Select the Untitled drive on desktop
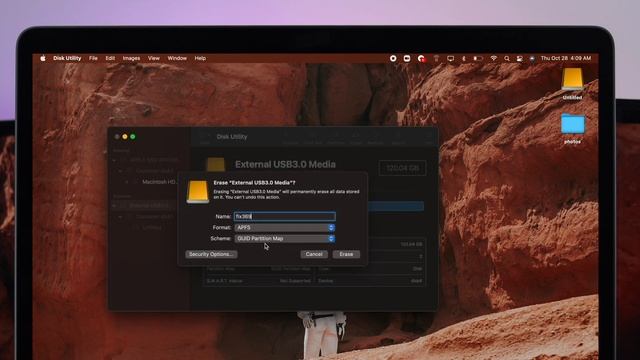Screen dimensions: 640x360 572,84
